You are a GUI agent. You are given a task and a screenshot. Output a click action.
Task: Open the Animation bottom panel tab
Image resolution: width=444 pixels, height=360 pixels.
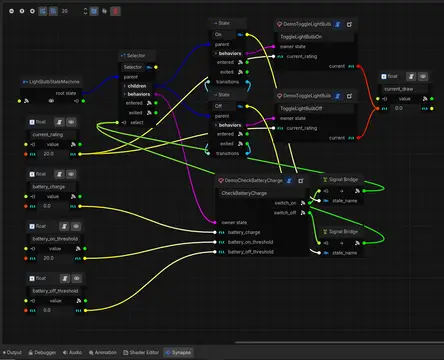[x=103, y=352]
